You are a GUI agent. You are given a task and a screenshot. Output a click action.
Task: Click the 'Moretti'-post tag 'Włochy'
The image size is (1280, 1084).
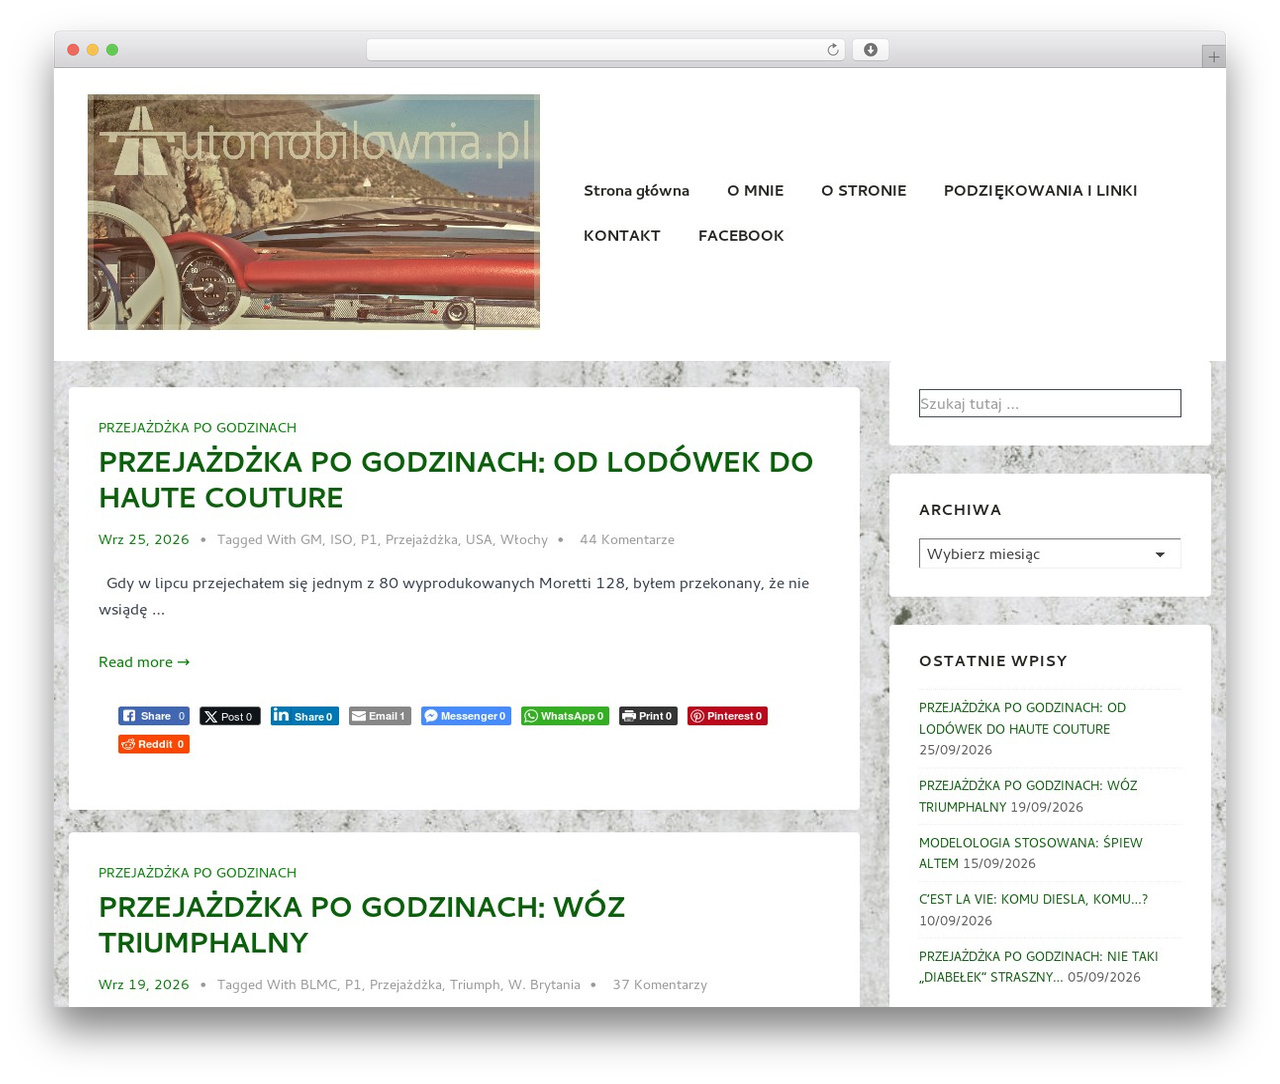tap(524, 539)
